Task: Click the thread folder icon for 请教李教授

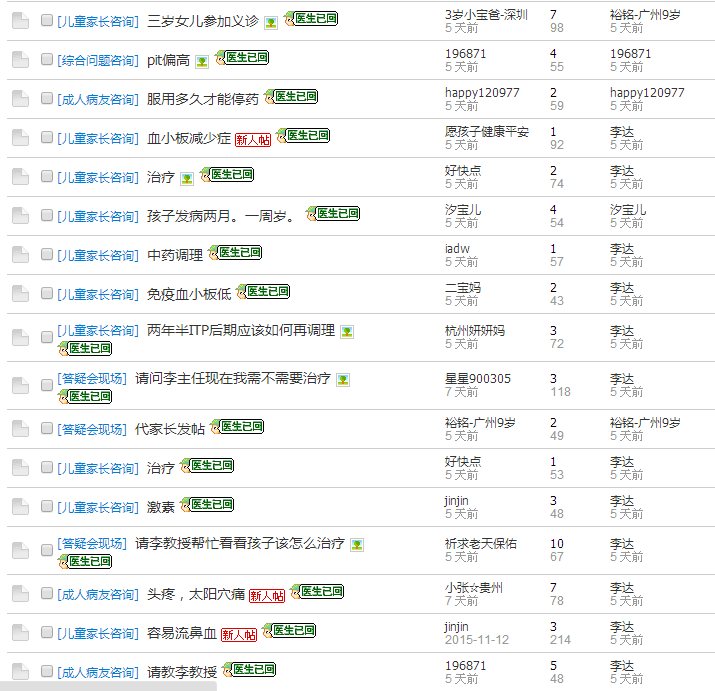Action: click(21, 672)
